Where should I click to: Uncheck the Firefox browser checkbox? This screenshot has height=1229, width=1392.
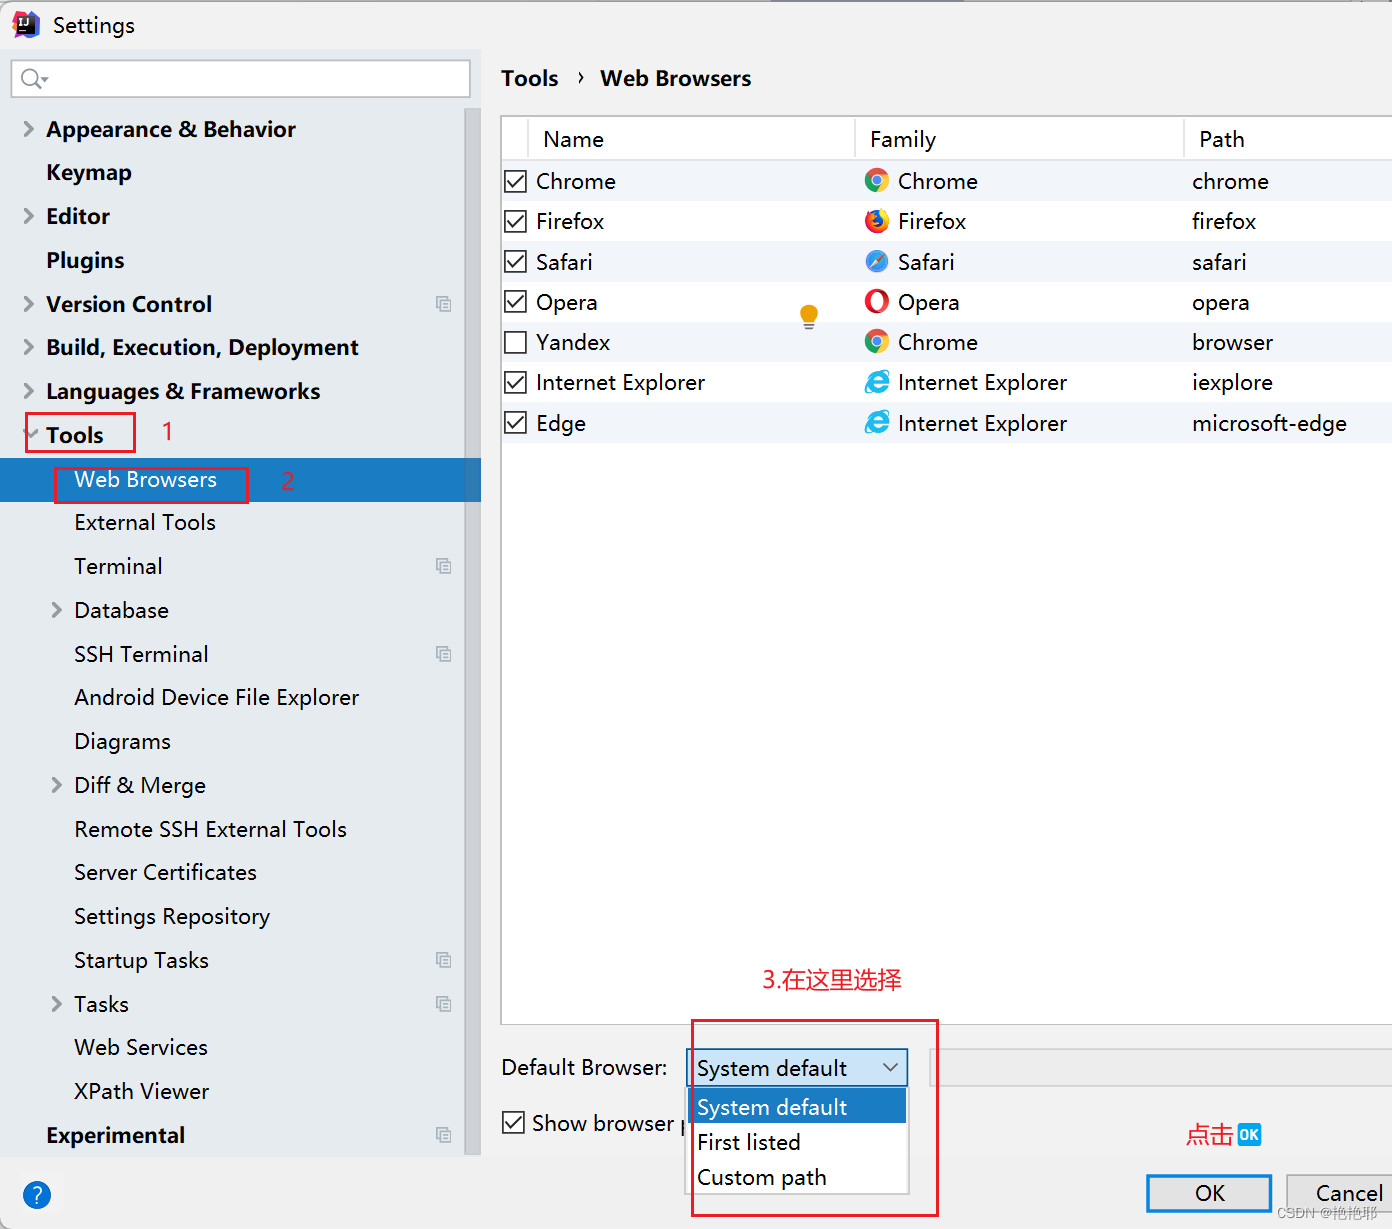515,221
